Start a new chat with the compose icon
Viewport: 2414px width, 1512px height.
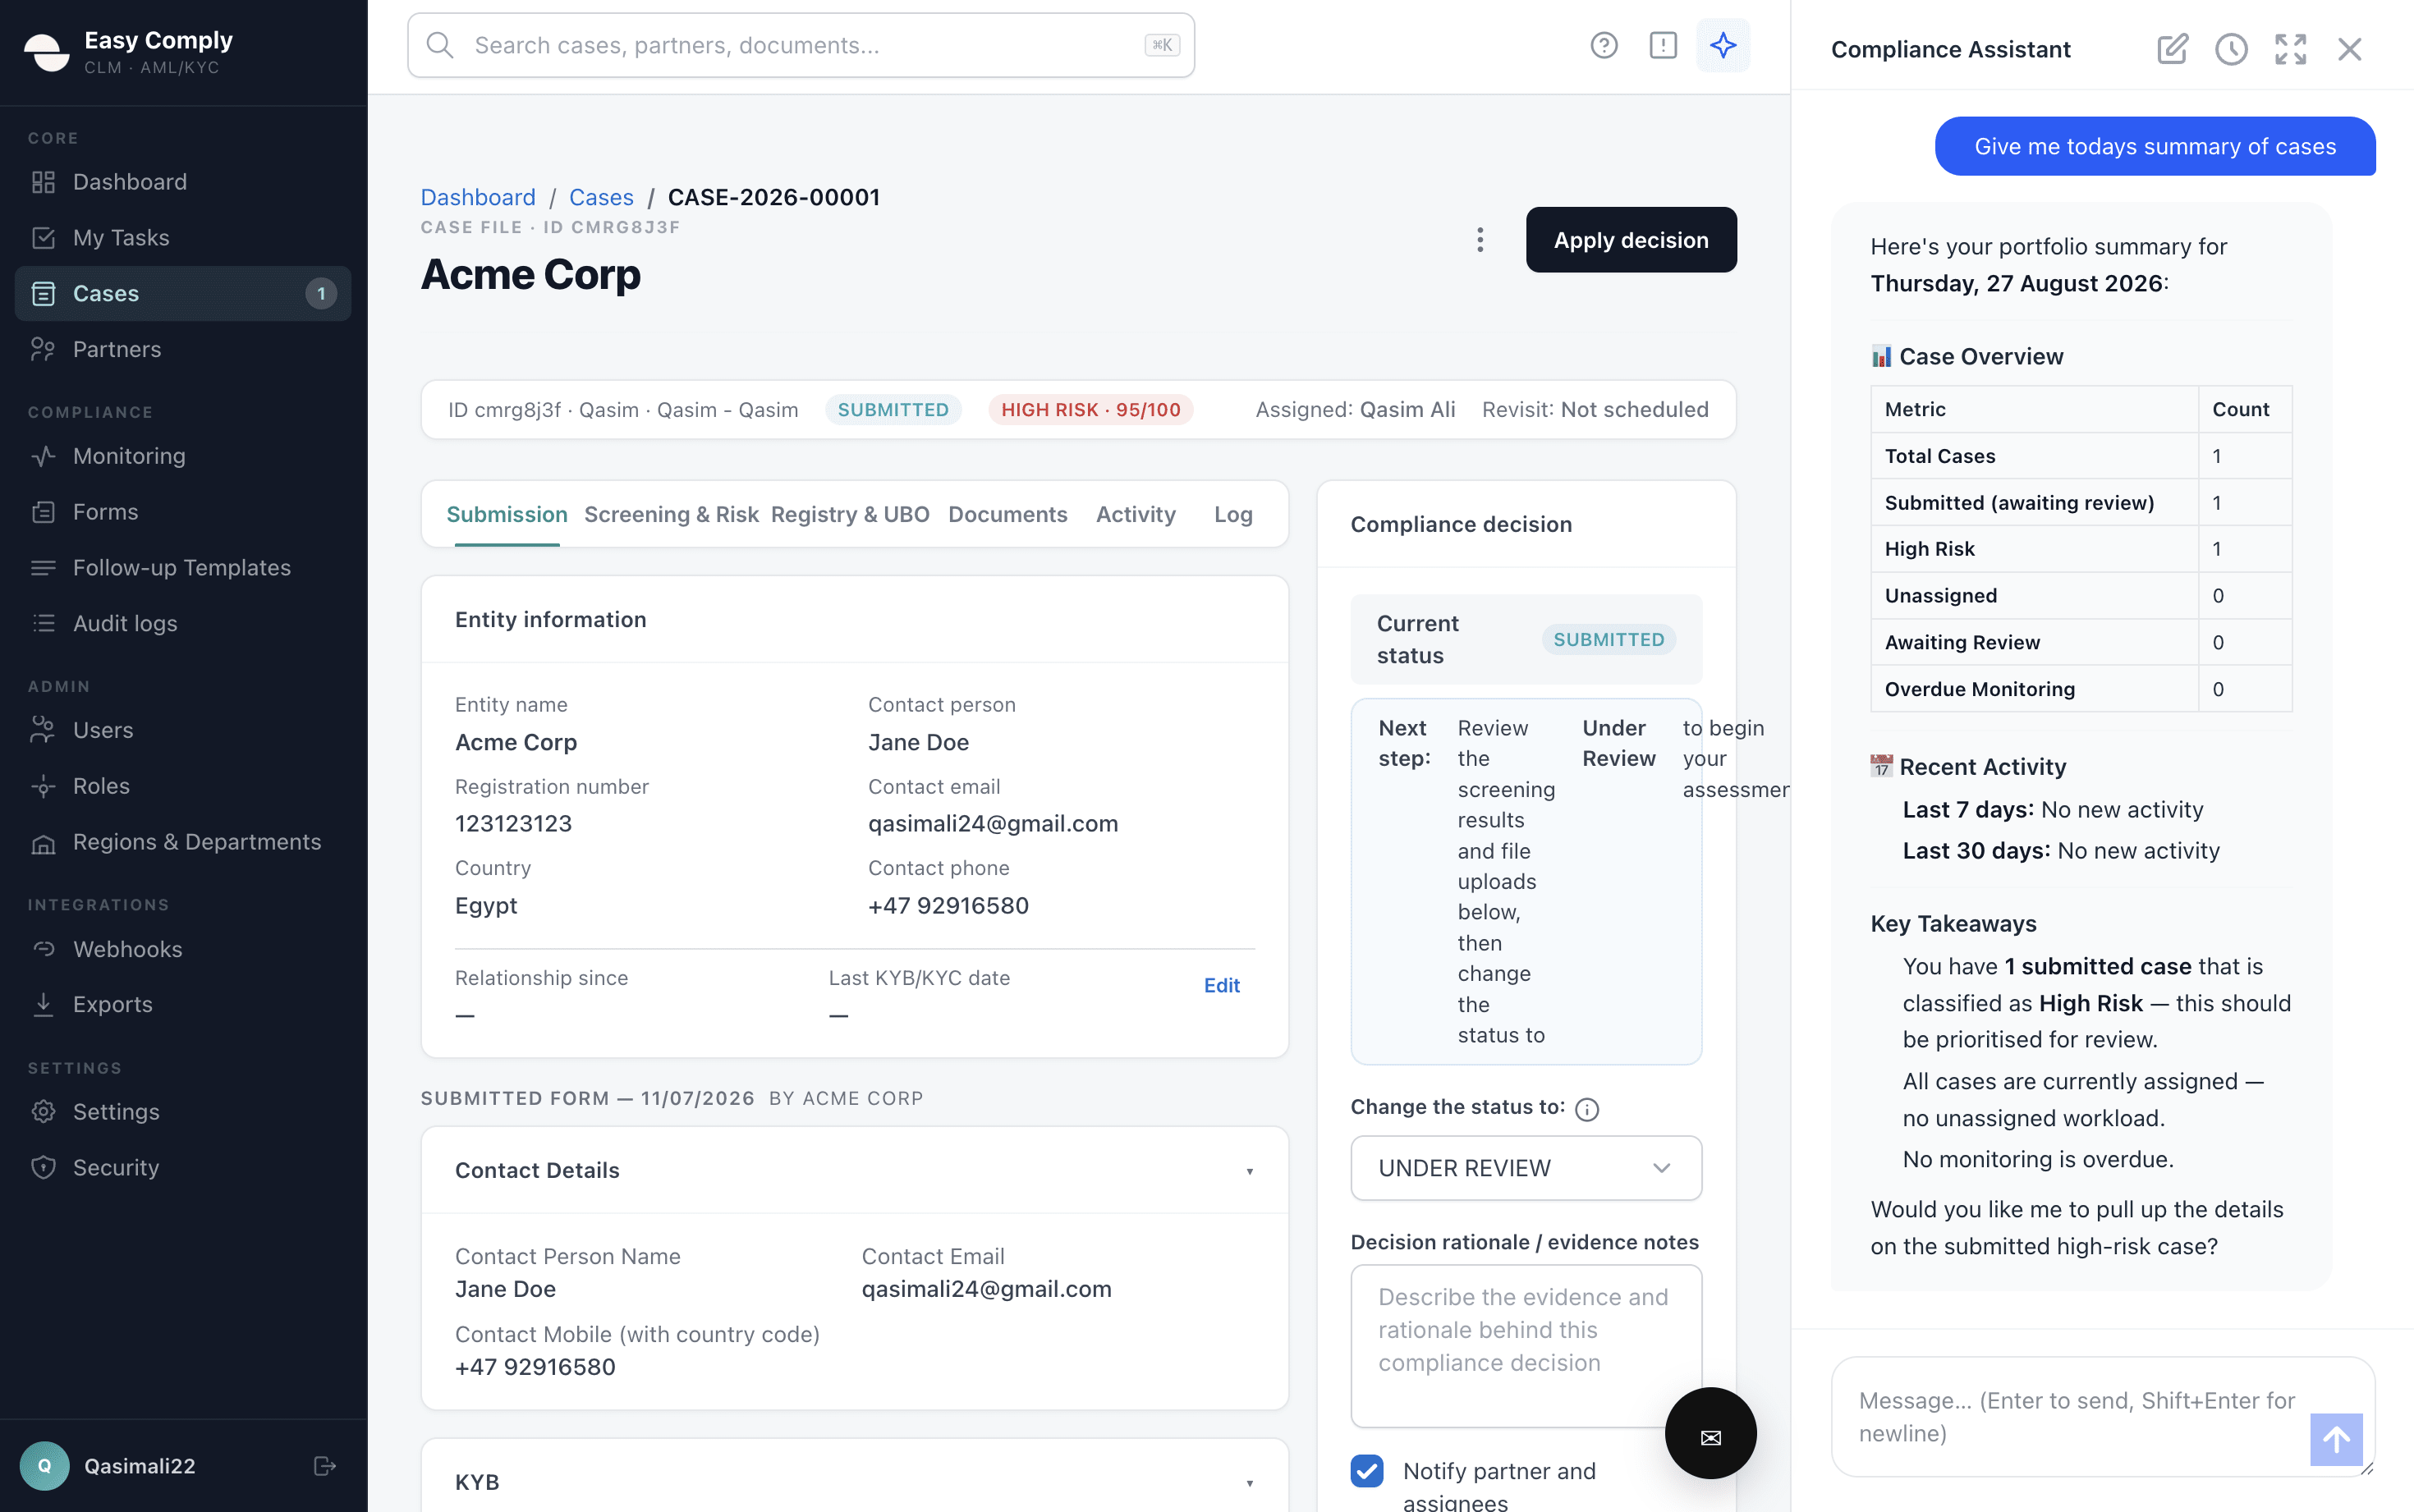click(x=2171, y=49)
